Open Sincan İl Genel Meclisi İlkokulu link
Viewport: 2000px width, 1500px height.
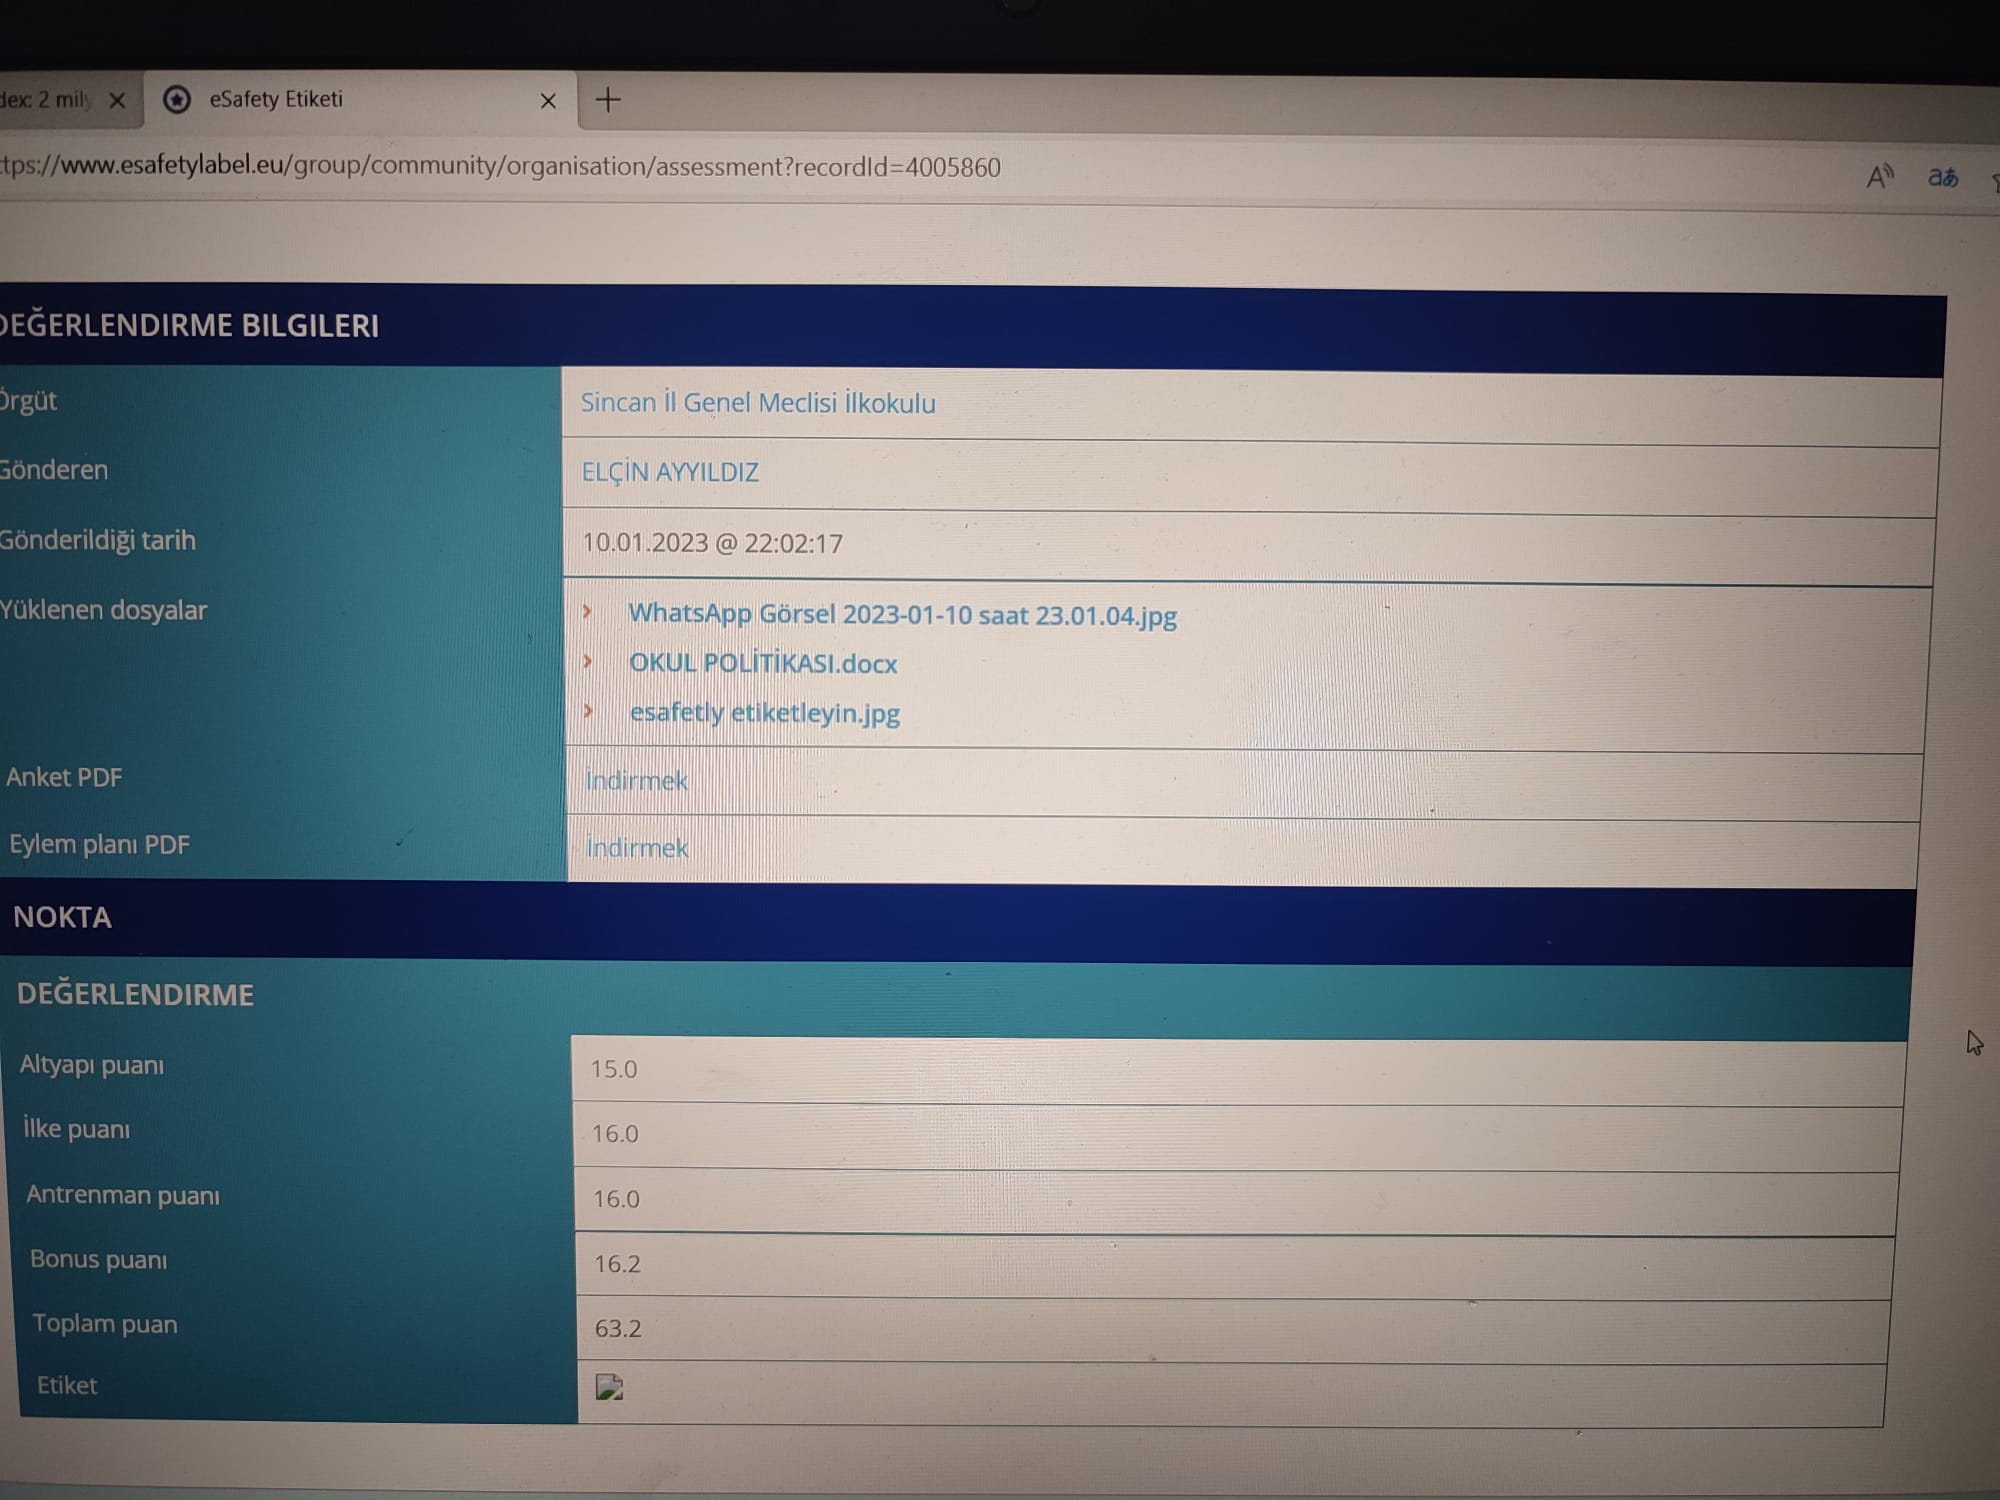[x=758, y=403]
